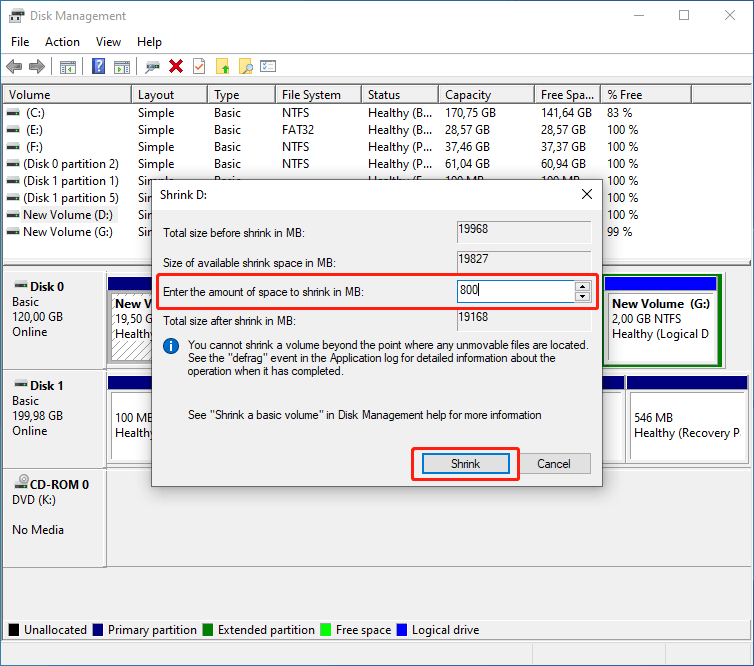Toggle the action pane toolbar icon
Viewport: 754px width, 666px height.
pyautogui.click(x=122, y=67)
